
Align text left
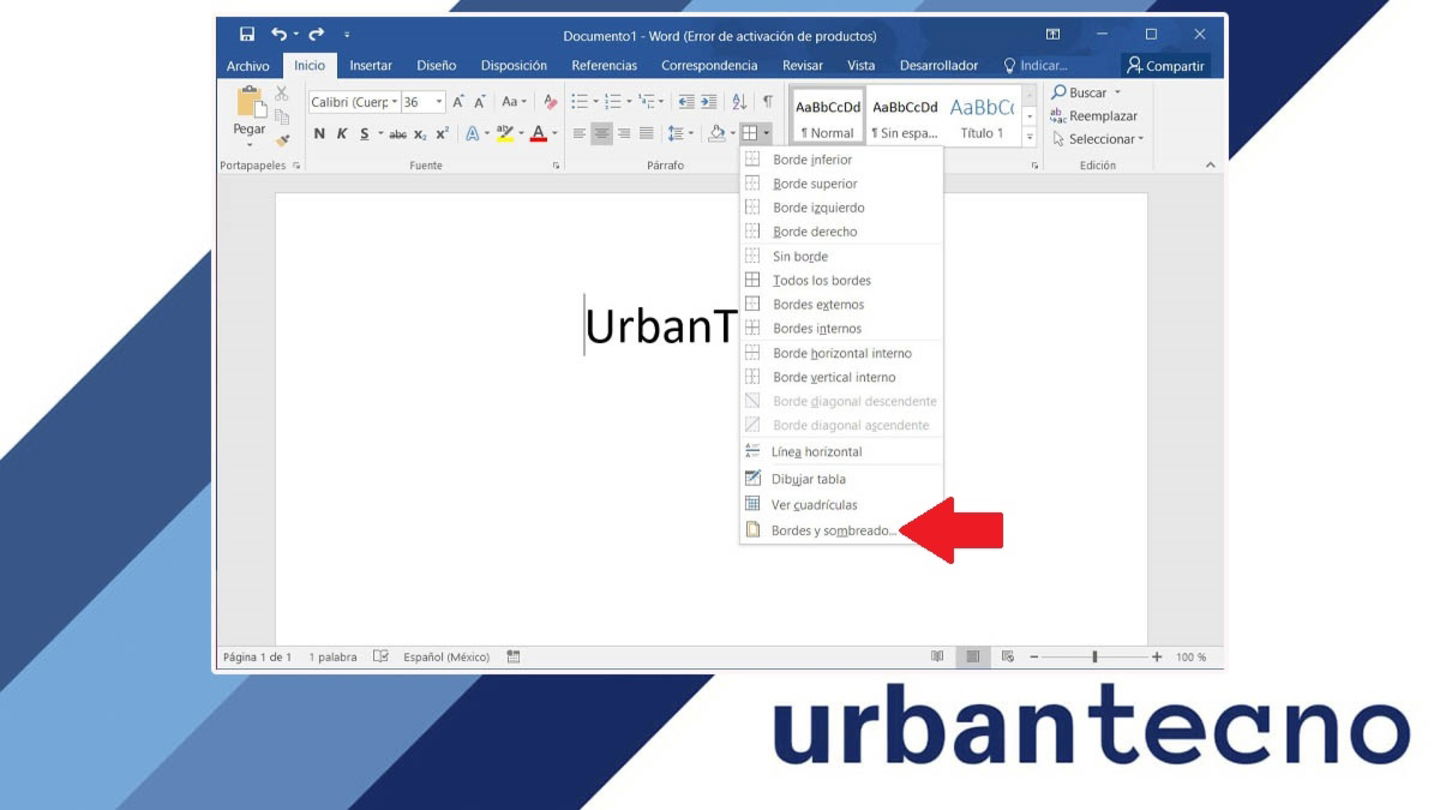tap(579, 133)
